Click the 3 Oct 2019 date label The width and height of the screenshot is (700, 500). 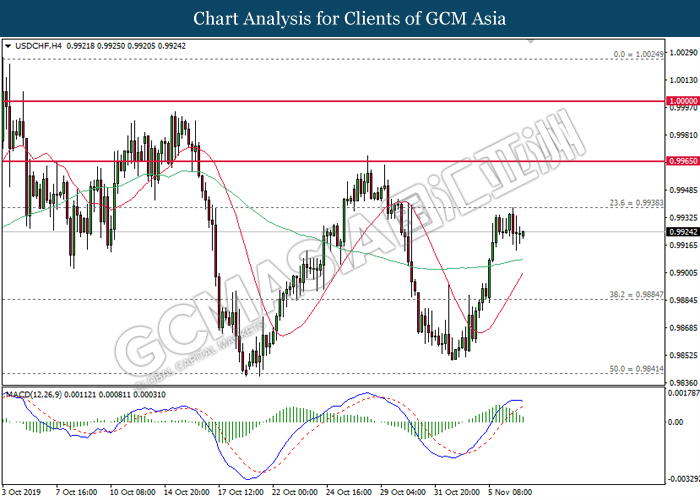pyautogui.click(x=22, y=492)
